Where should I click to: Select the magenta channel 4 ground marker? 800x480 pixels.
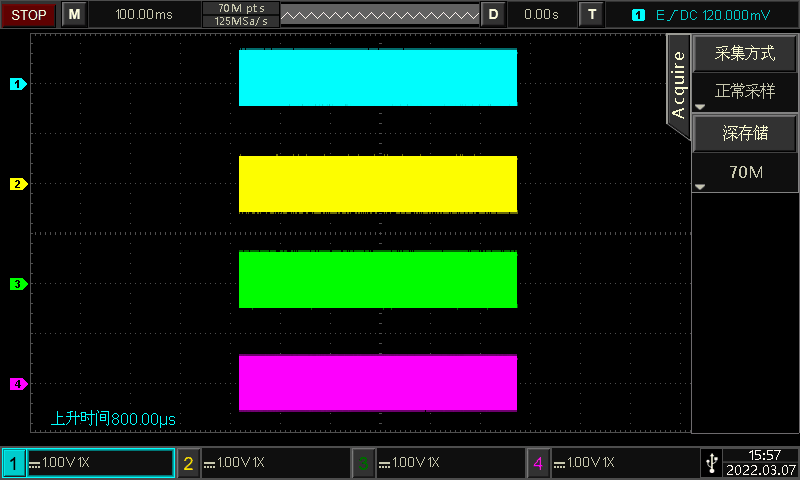(x=17, y=384)
